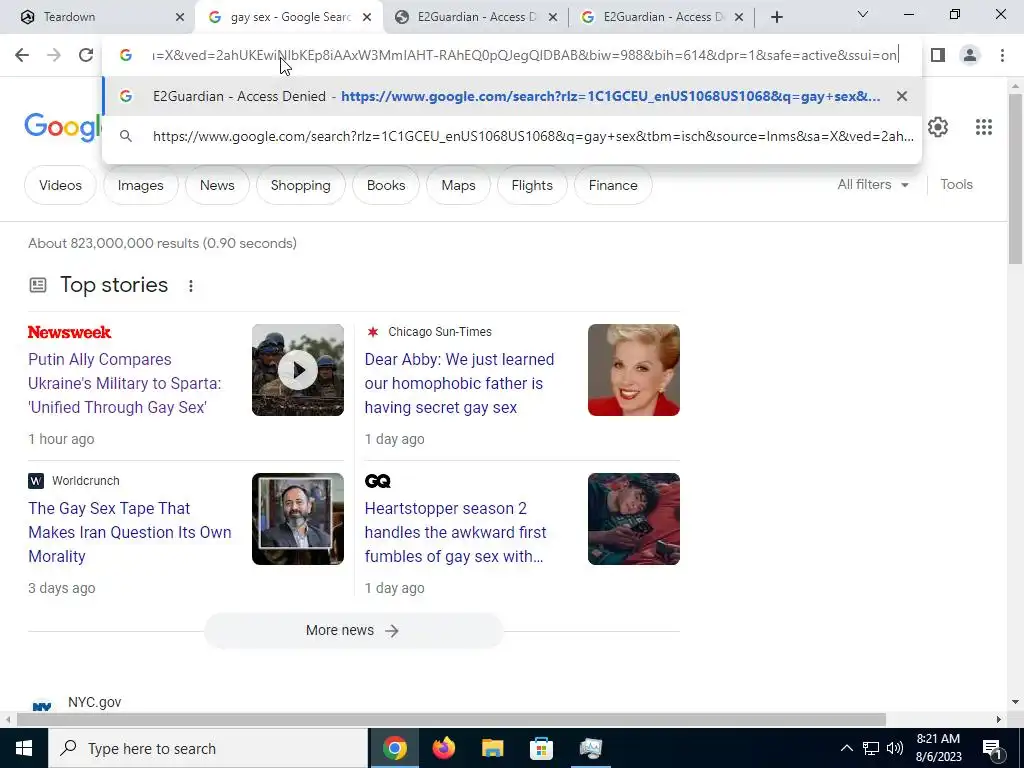
Task: Open the notification center icon
Action: [x=992, y=748]
